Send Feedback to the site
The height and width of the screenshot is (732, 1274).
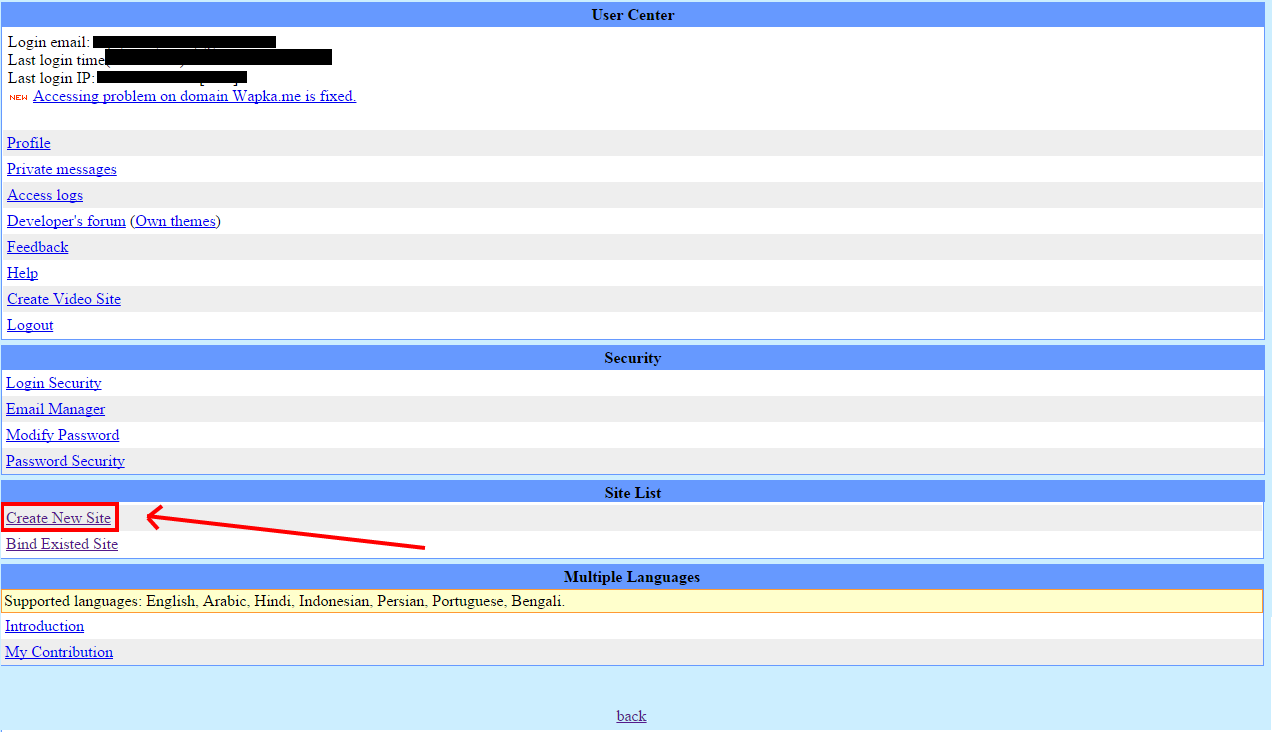(x=37, y=247)
